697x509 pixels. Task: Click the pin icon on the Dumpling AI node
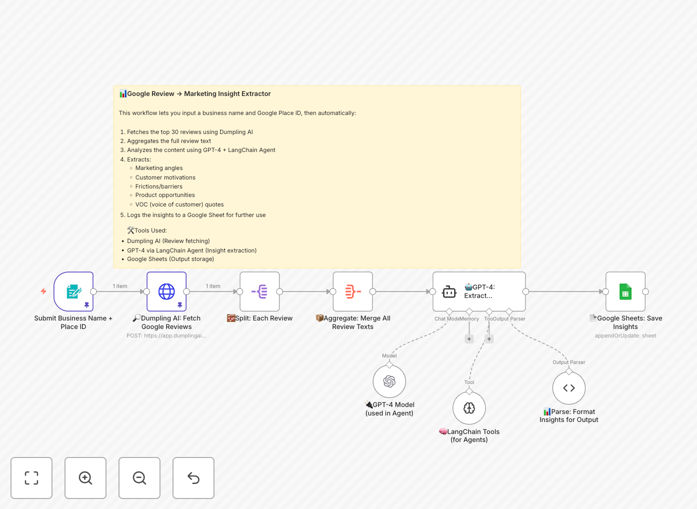(180, 305)
